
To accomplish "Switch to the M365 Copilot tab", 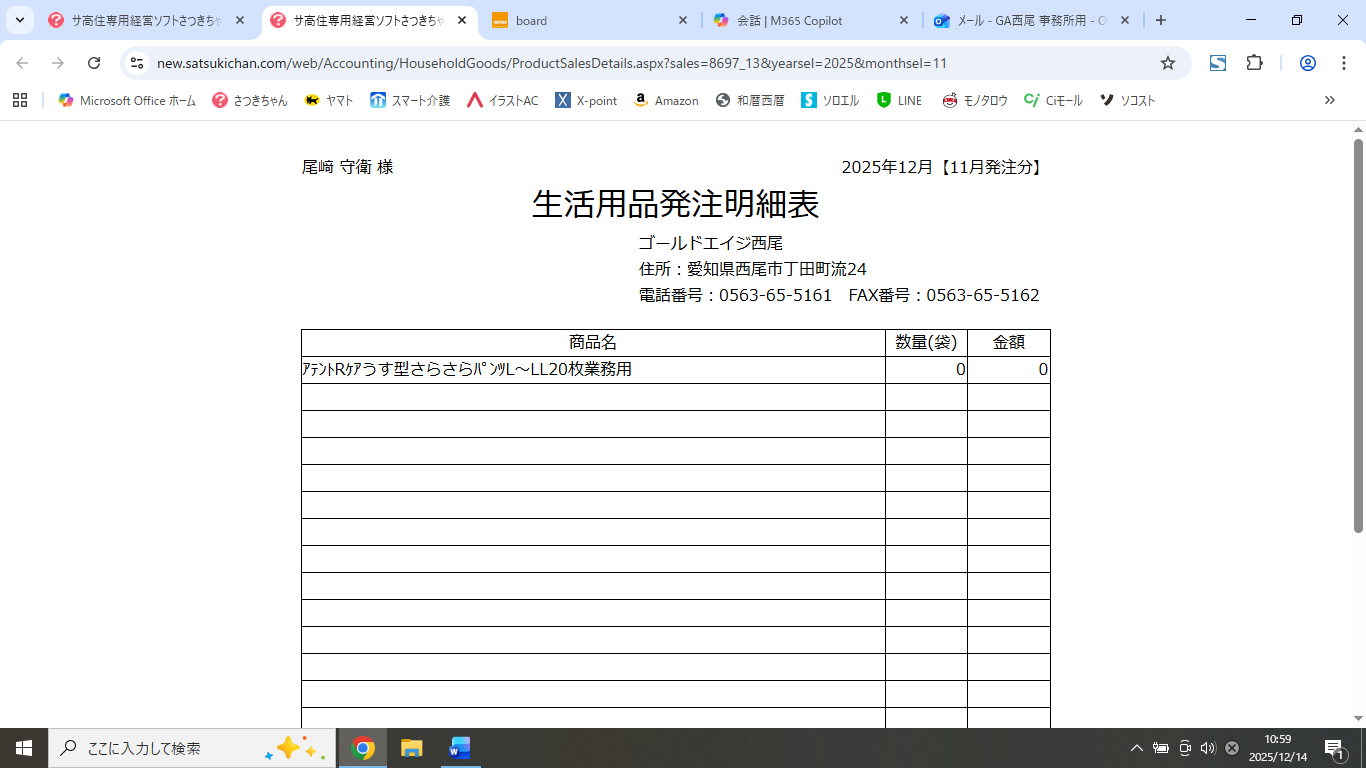I will tap(810, 20).
